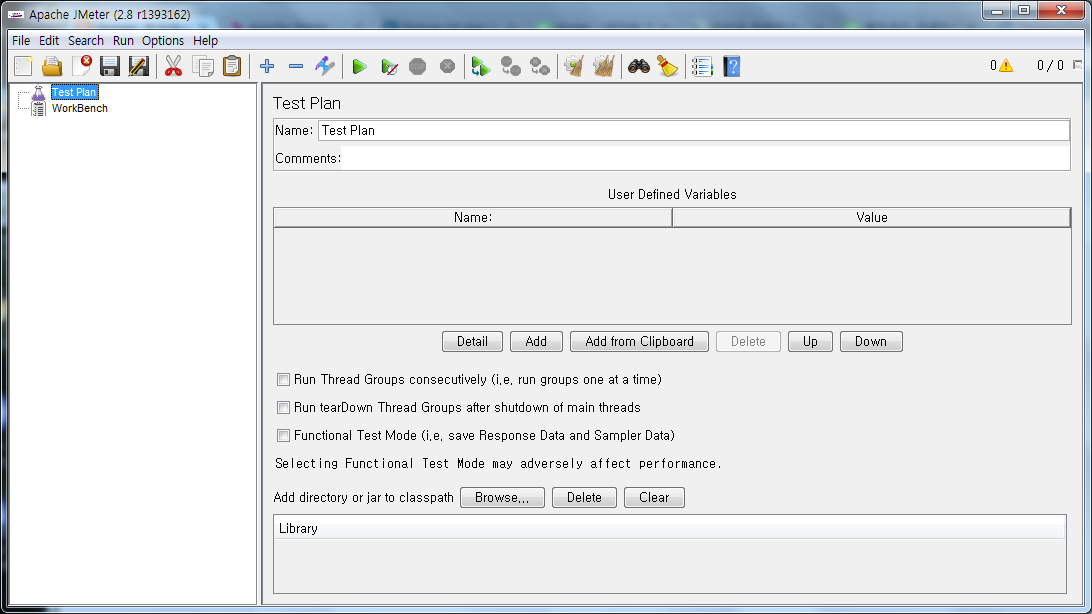Click the Name: column header
Viewport: 1092px width, 614px height.
pos(473,217)
